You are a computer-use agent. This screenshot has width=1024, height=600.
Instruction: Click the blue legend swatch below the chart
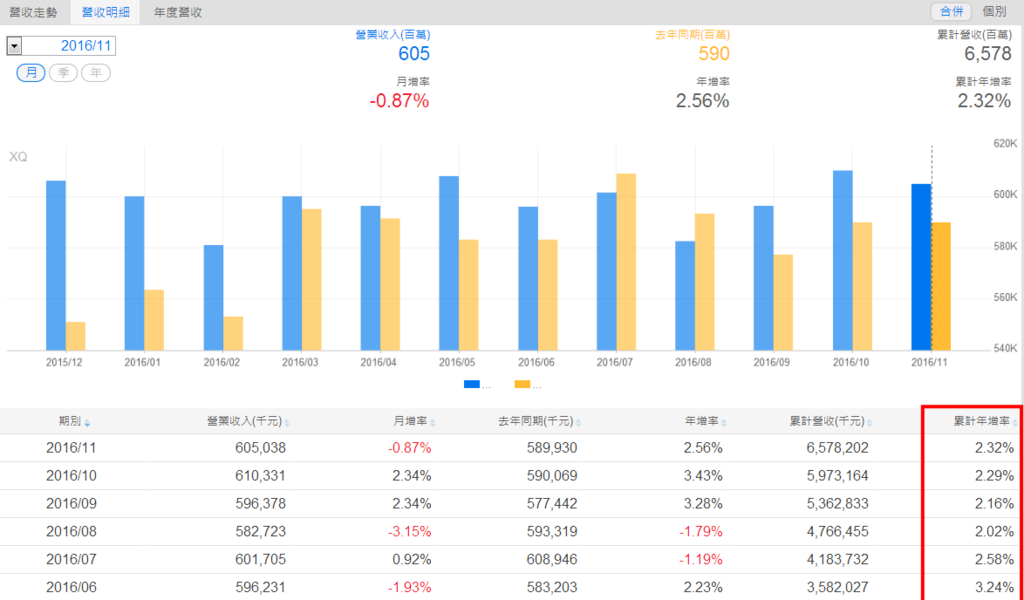(472, 385)
